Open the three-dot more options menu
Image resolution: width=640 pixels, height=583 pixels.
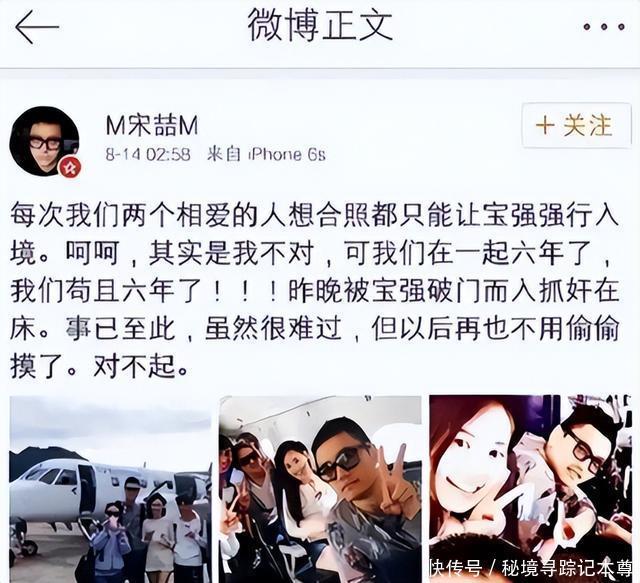pos(604,27)
